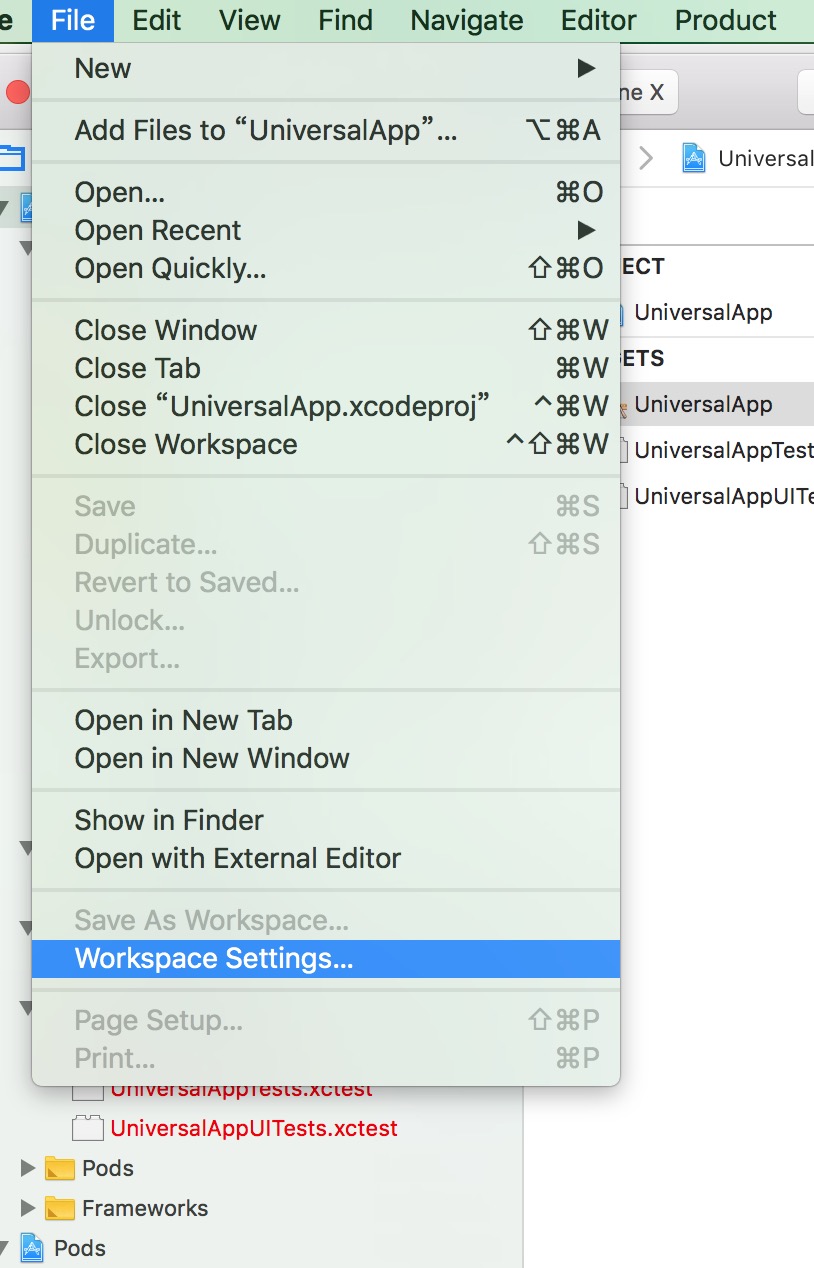Select the Pods project in navigator
The image size is (814, 1268).
point(80,1248)
